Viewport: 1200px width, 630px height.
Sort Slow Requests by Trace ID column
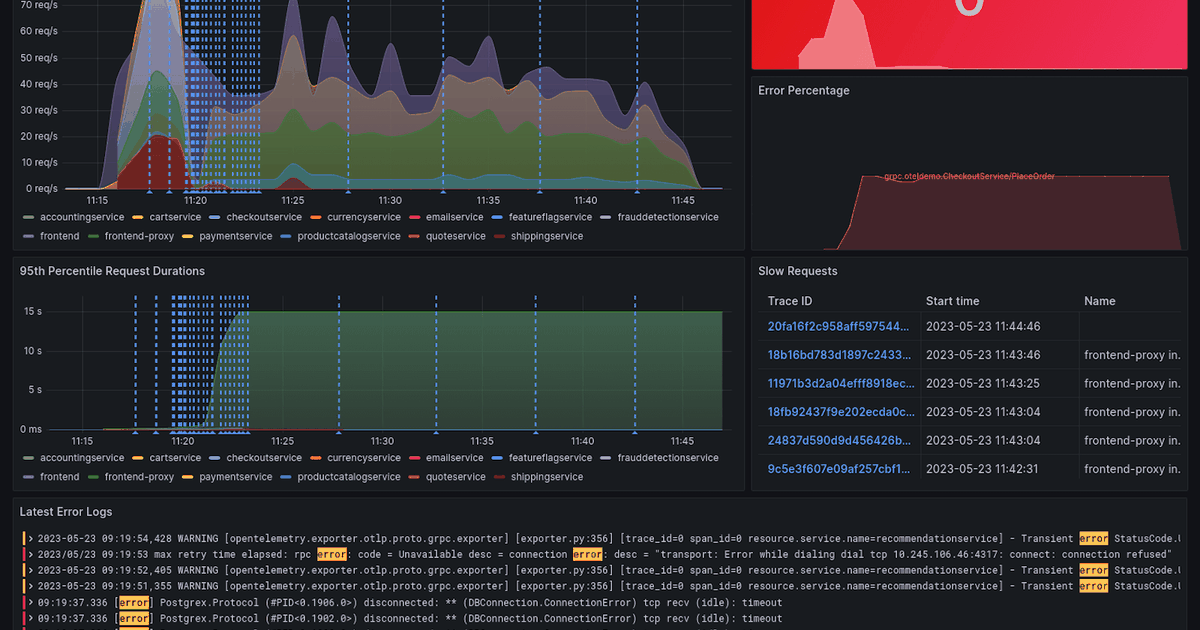(x=790, y=301)
